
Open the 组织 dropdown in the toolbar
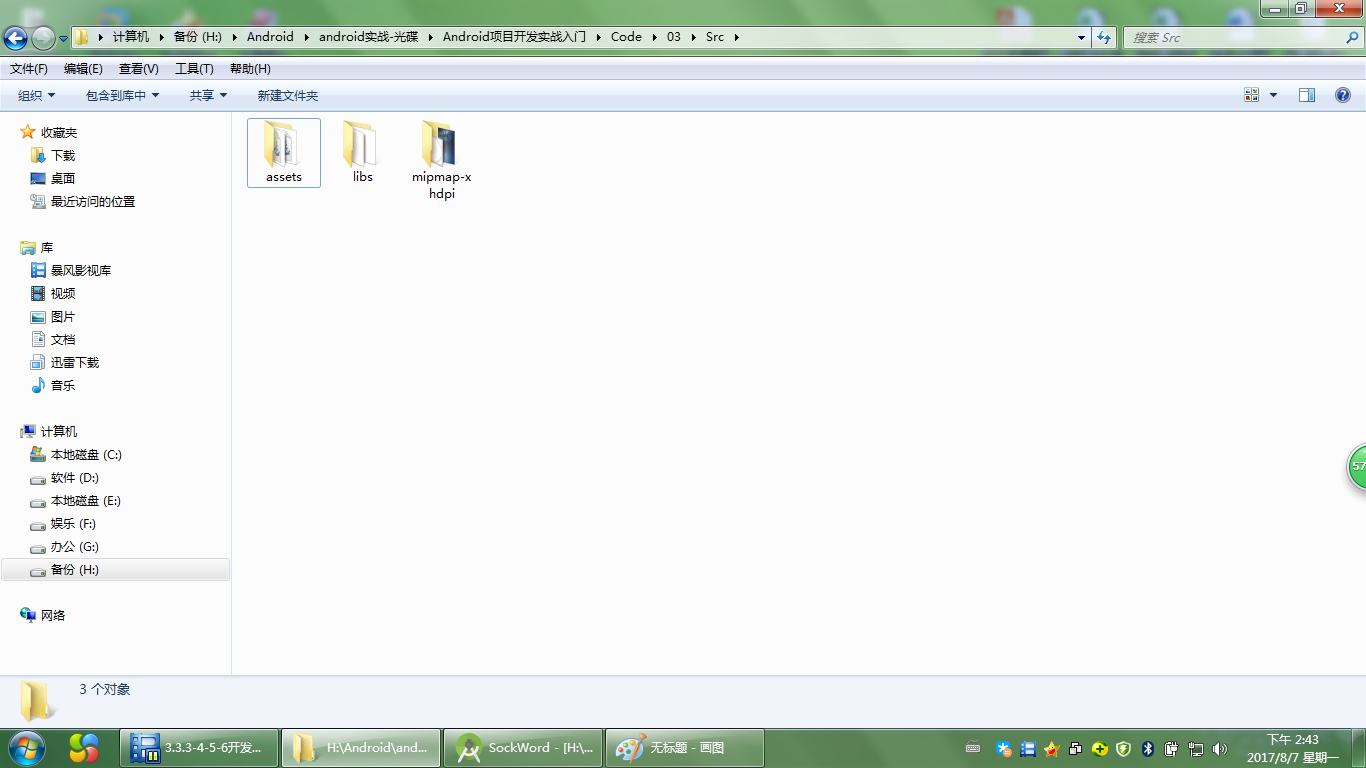pos(37,95)
